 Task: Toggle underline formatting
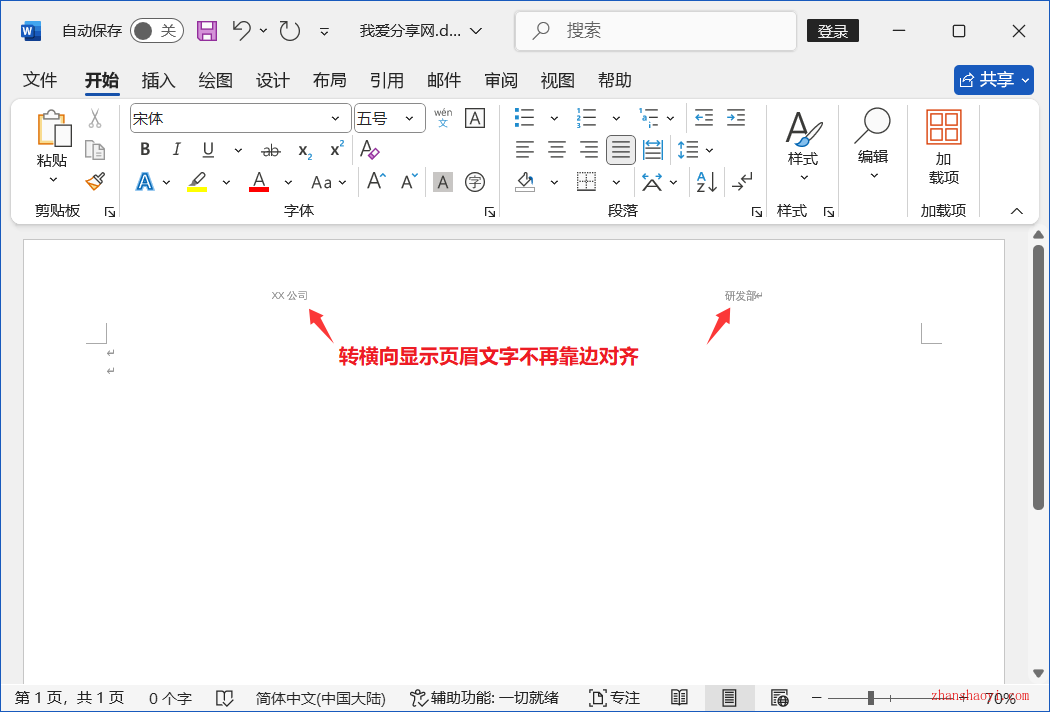(x=208, y=149)
